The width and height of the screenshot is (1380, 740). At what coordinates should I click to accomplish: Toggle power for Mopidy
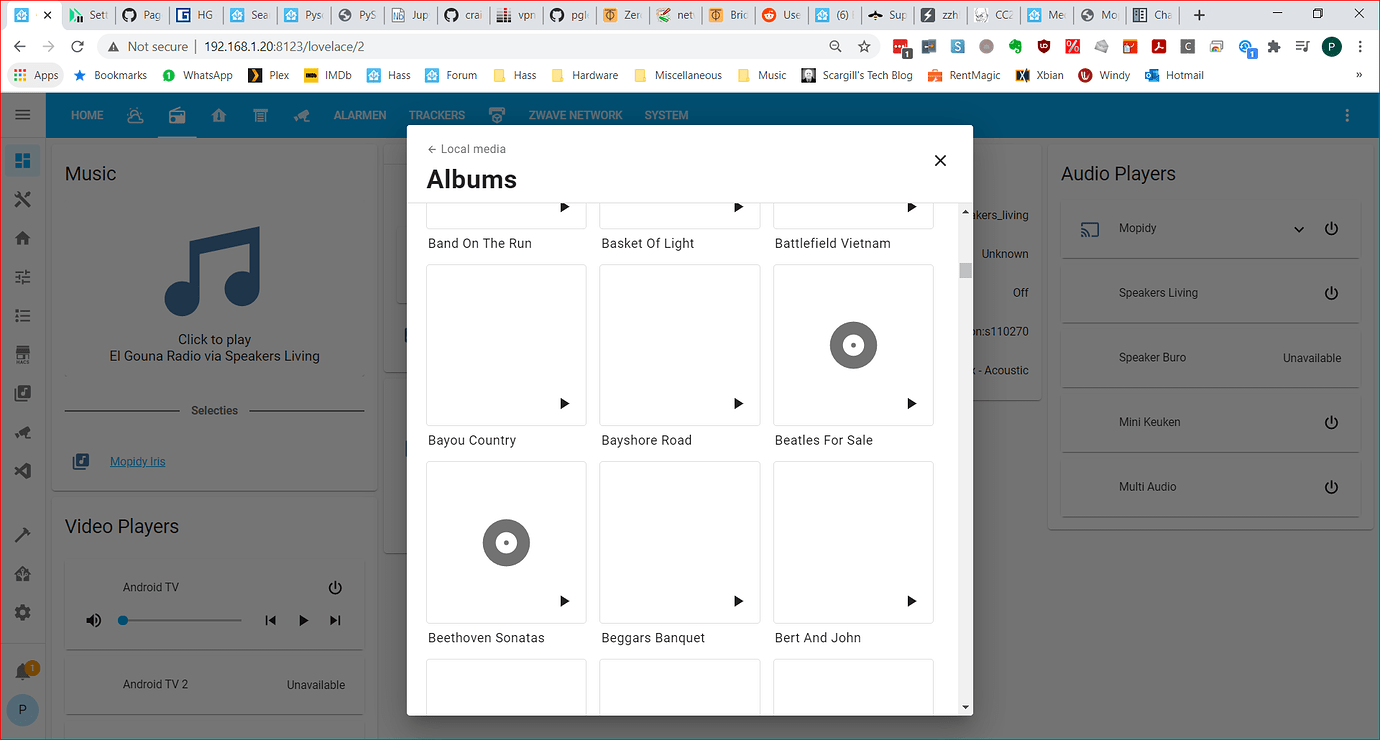[x=1331, y=228]
